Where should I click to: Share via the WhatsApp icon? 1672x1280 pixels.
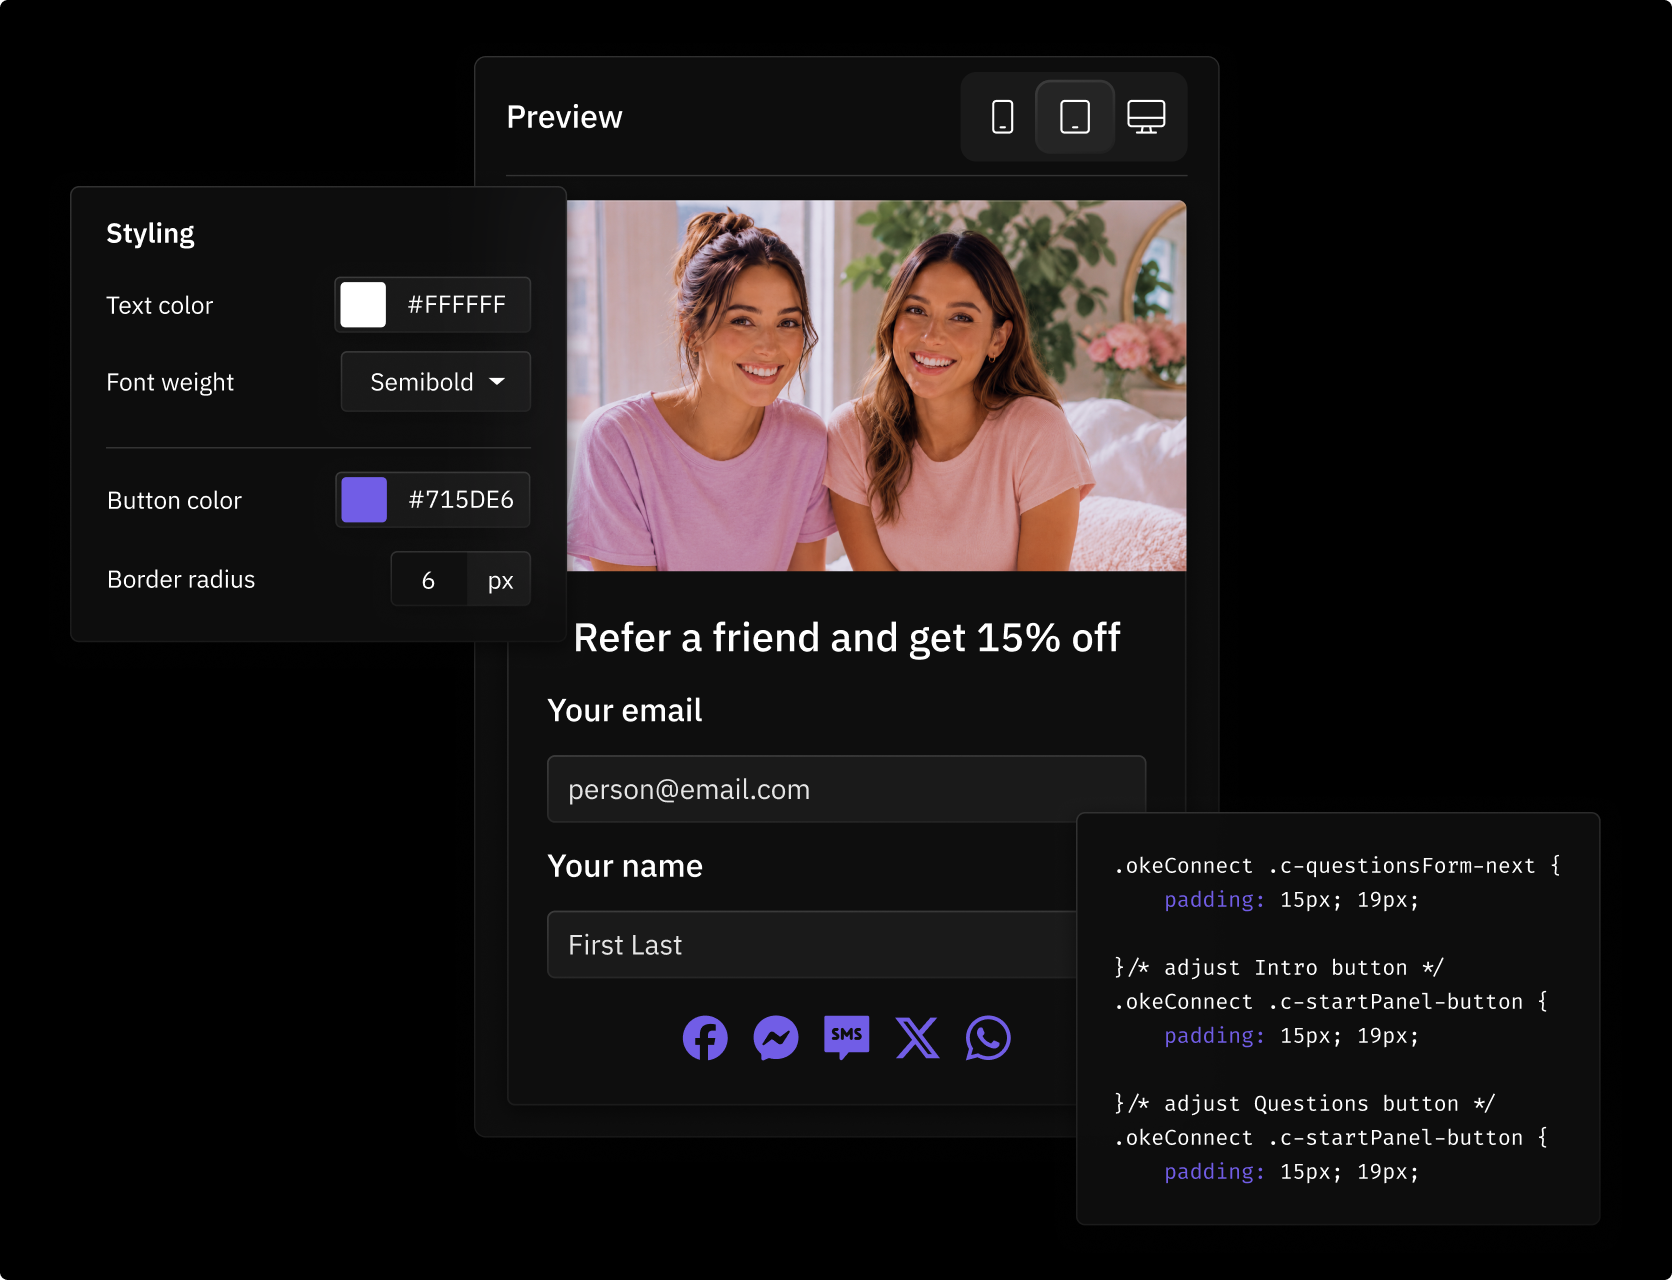tap(988, 1038)
